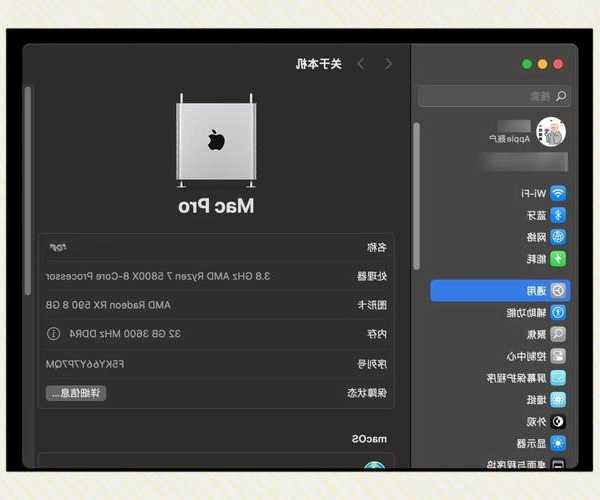The width and height of the screenshot is (600, 500).
Task: Open the 聚焦 Spotlight settings
Action: pyautogui.click(x=546, y=334)
